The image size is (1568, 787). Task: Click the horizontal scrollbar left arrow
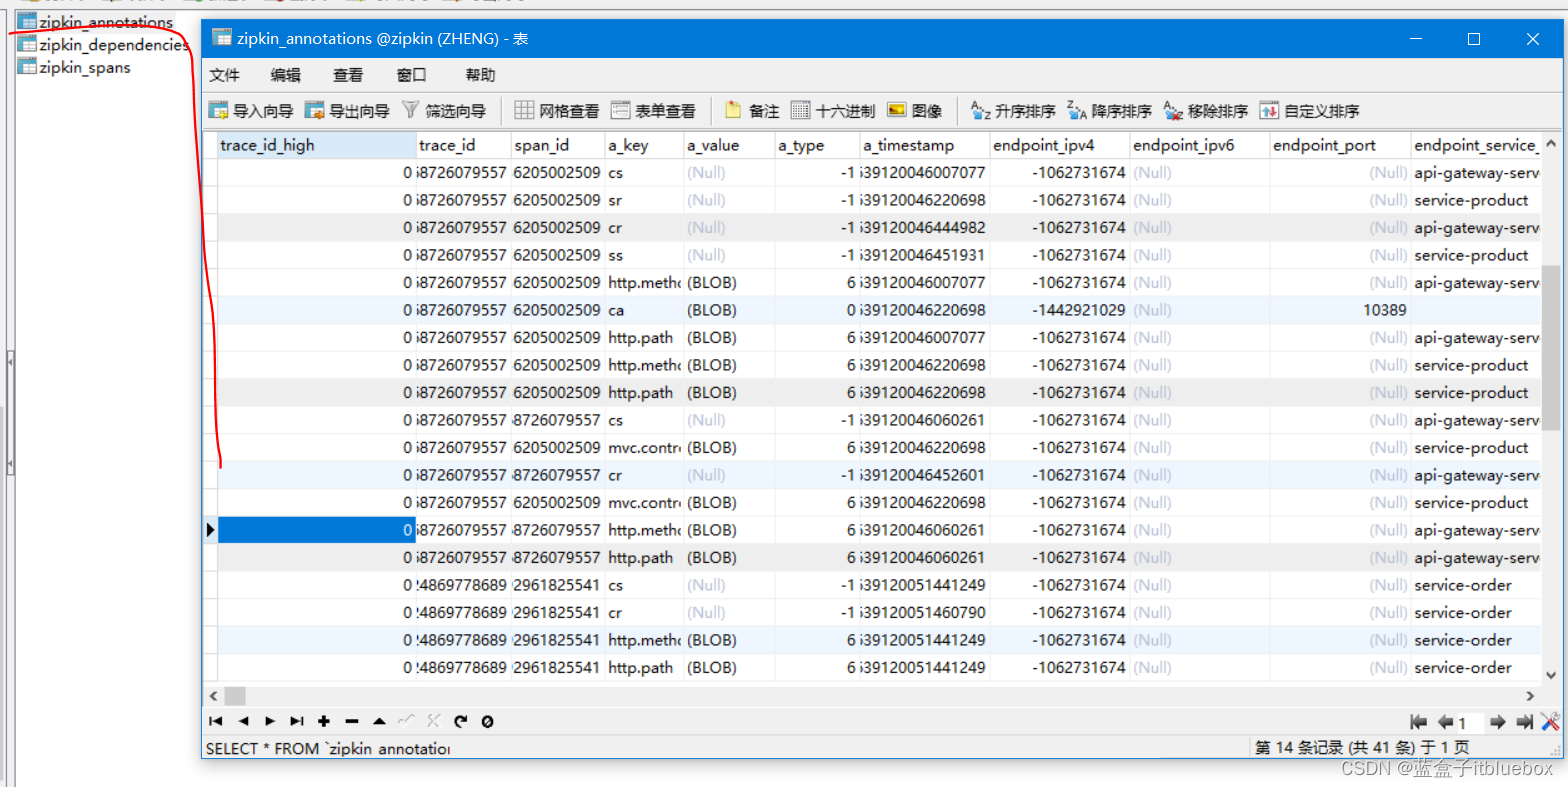tap(212, 695)
